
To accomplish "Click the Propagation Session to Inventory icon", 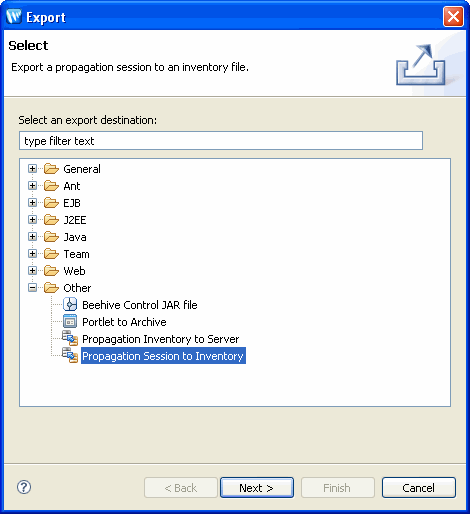I will [70, 355].
